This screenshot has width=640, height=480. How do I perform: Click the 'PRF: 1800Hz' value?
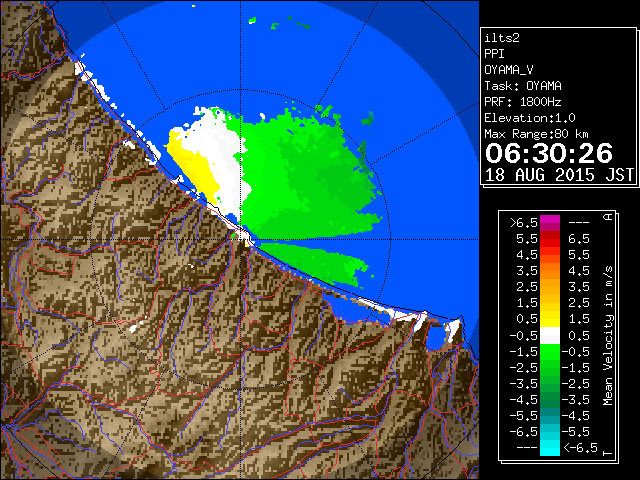pos(523,102)
